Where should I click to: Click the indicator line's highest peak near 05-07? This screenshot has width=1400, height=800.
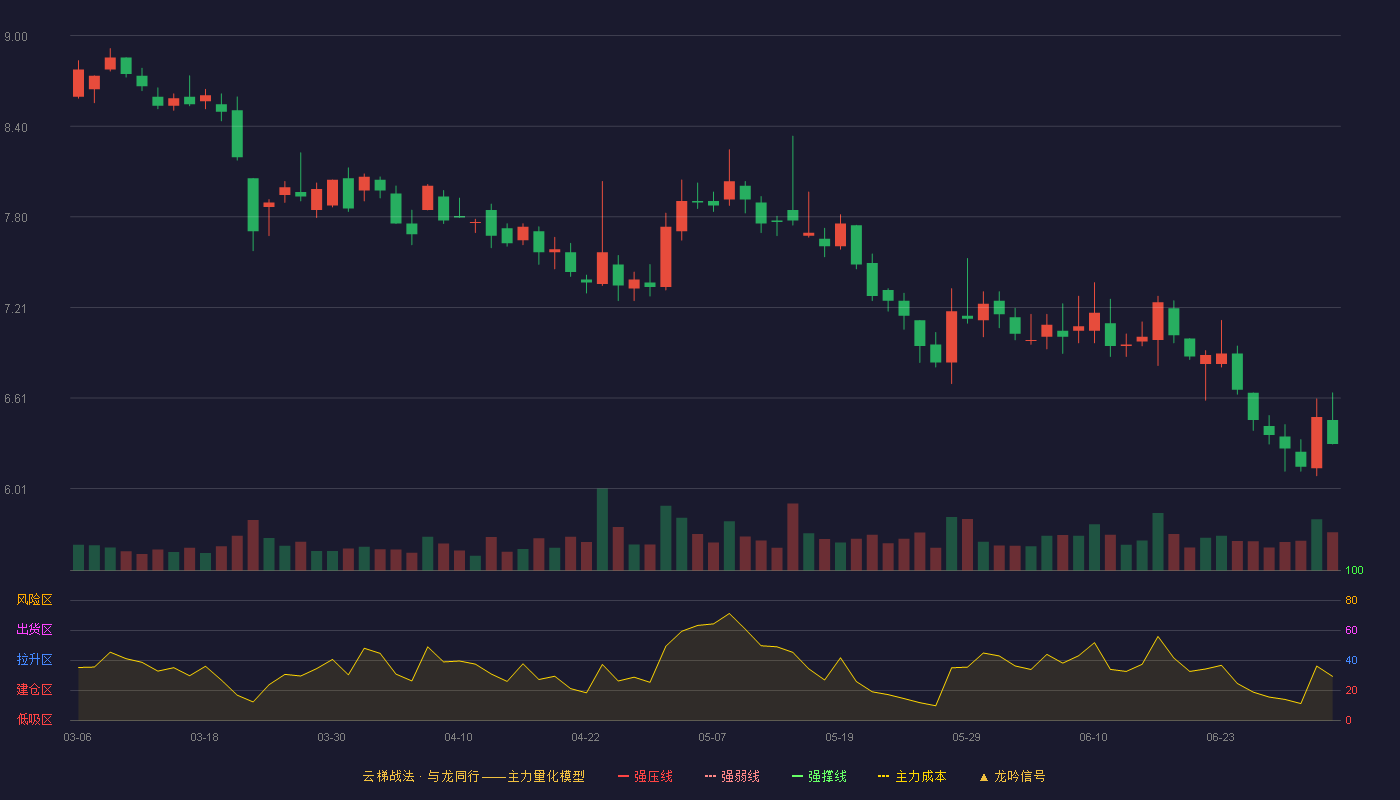click(x=729, y=614)
